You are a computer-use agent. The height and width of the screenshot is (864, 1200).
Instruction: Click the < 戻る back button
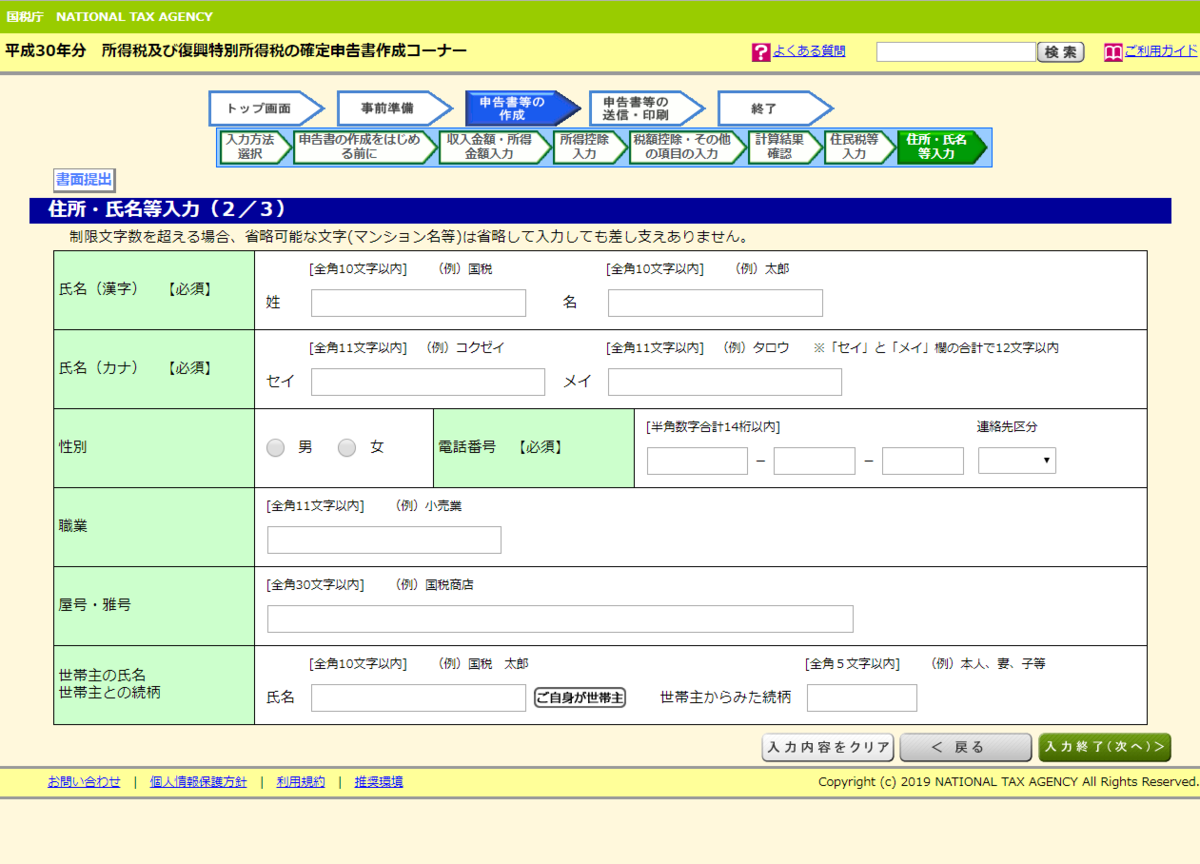tap(965, 748)
